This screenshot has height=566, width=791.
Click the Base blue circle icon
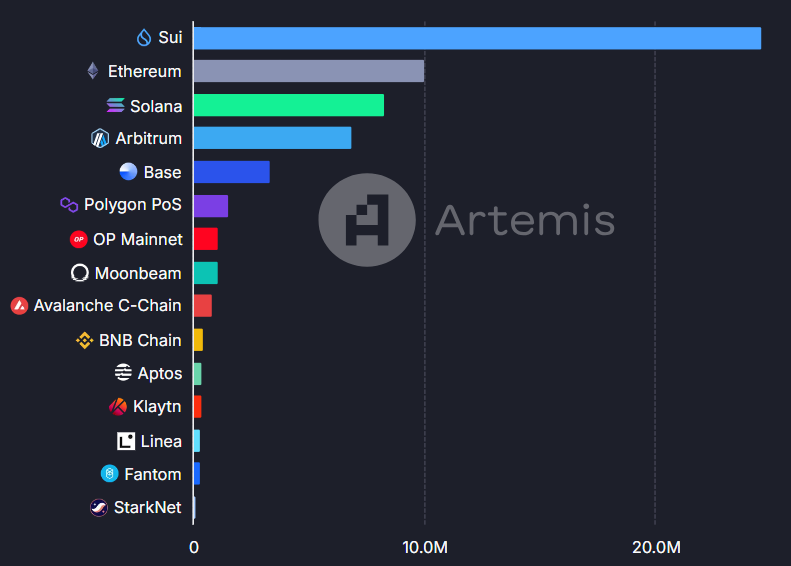click(128, 172)
